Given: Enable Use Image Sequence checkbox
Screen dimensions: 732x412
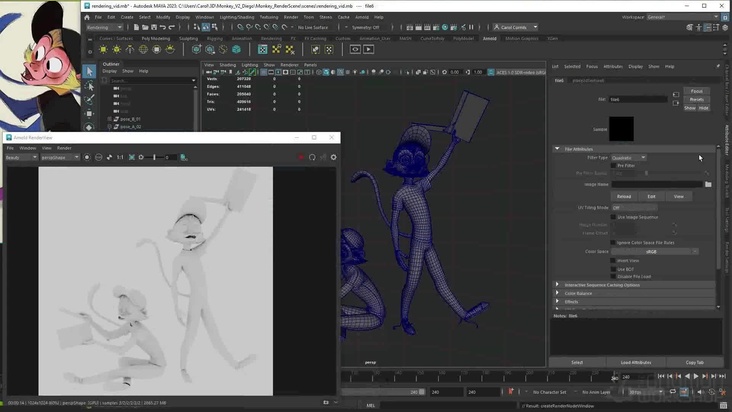Looking at the screenshot, I should 613,217.
